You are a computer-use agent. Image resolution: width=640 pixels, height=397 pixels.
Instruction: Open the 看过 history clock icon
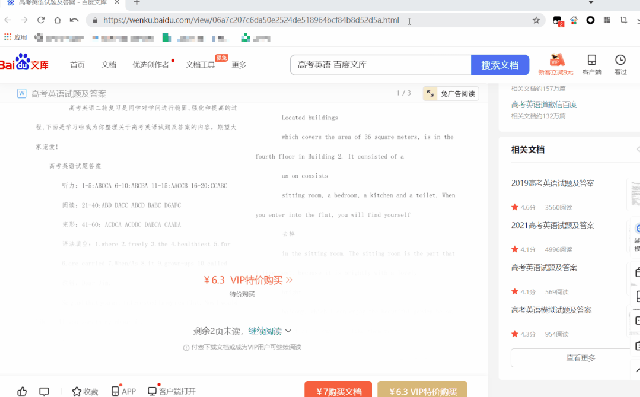(620, 64)
